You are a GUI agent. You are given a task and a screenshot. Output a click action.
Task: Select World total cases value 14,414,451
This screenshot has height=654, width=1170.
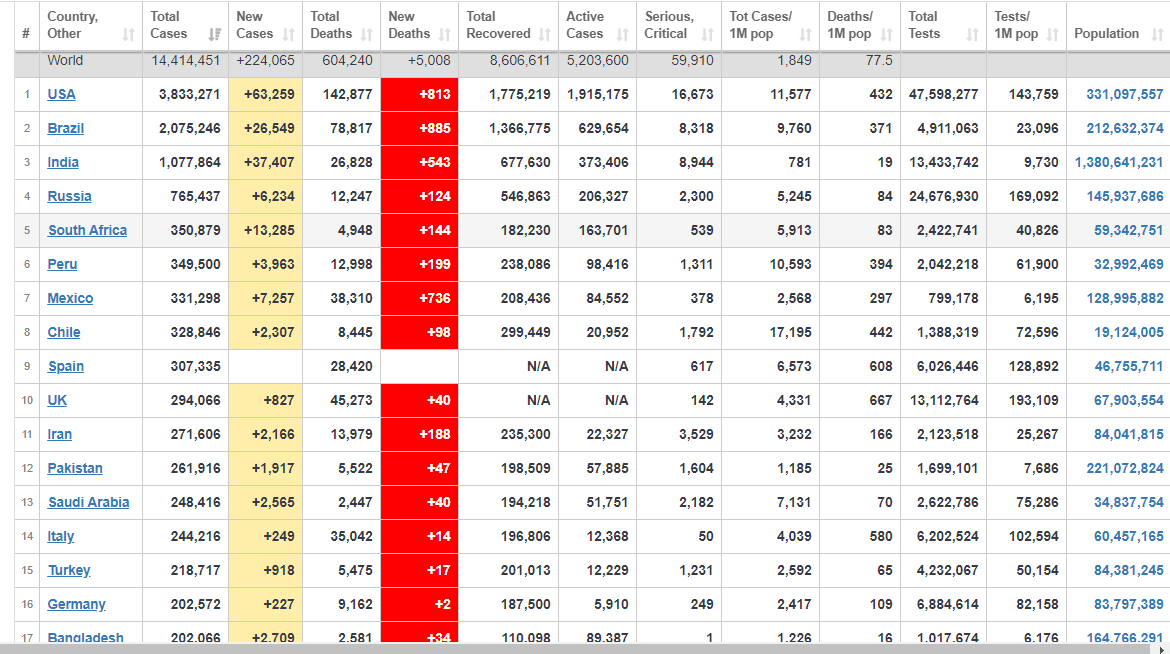click(x=186, y=60)
